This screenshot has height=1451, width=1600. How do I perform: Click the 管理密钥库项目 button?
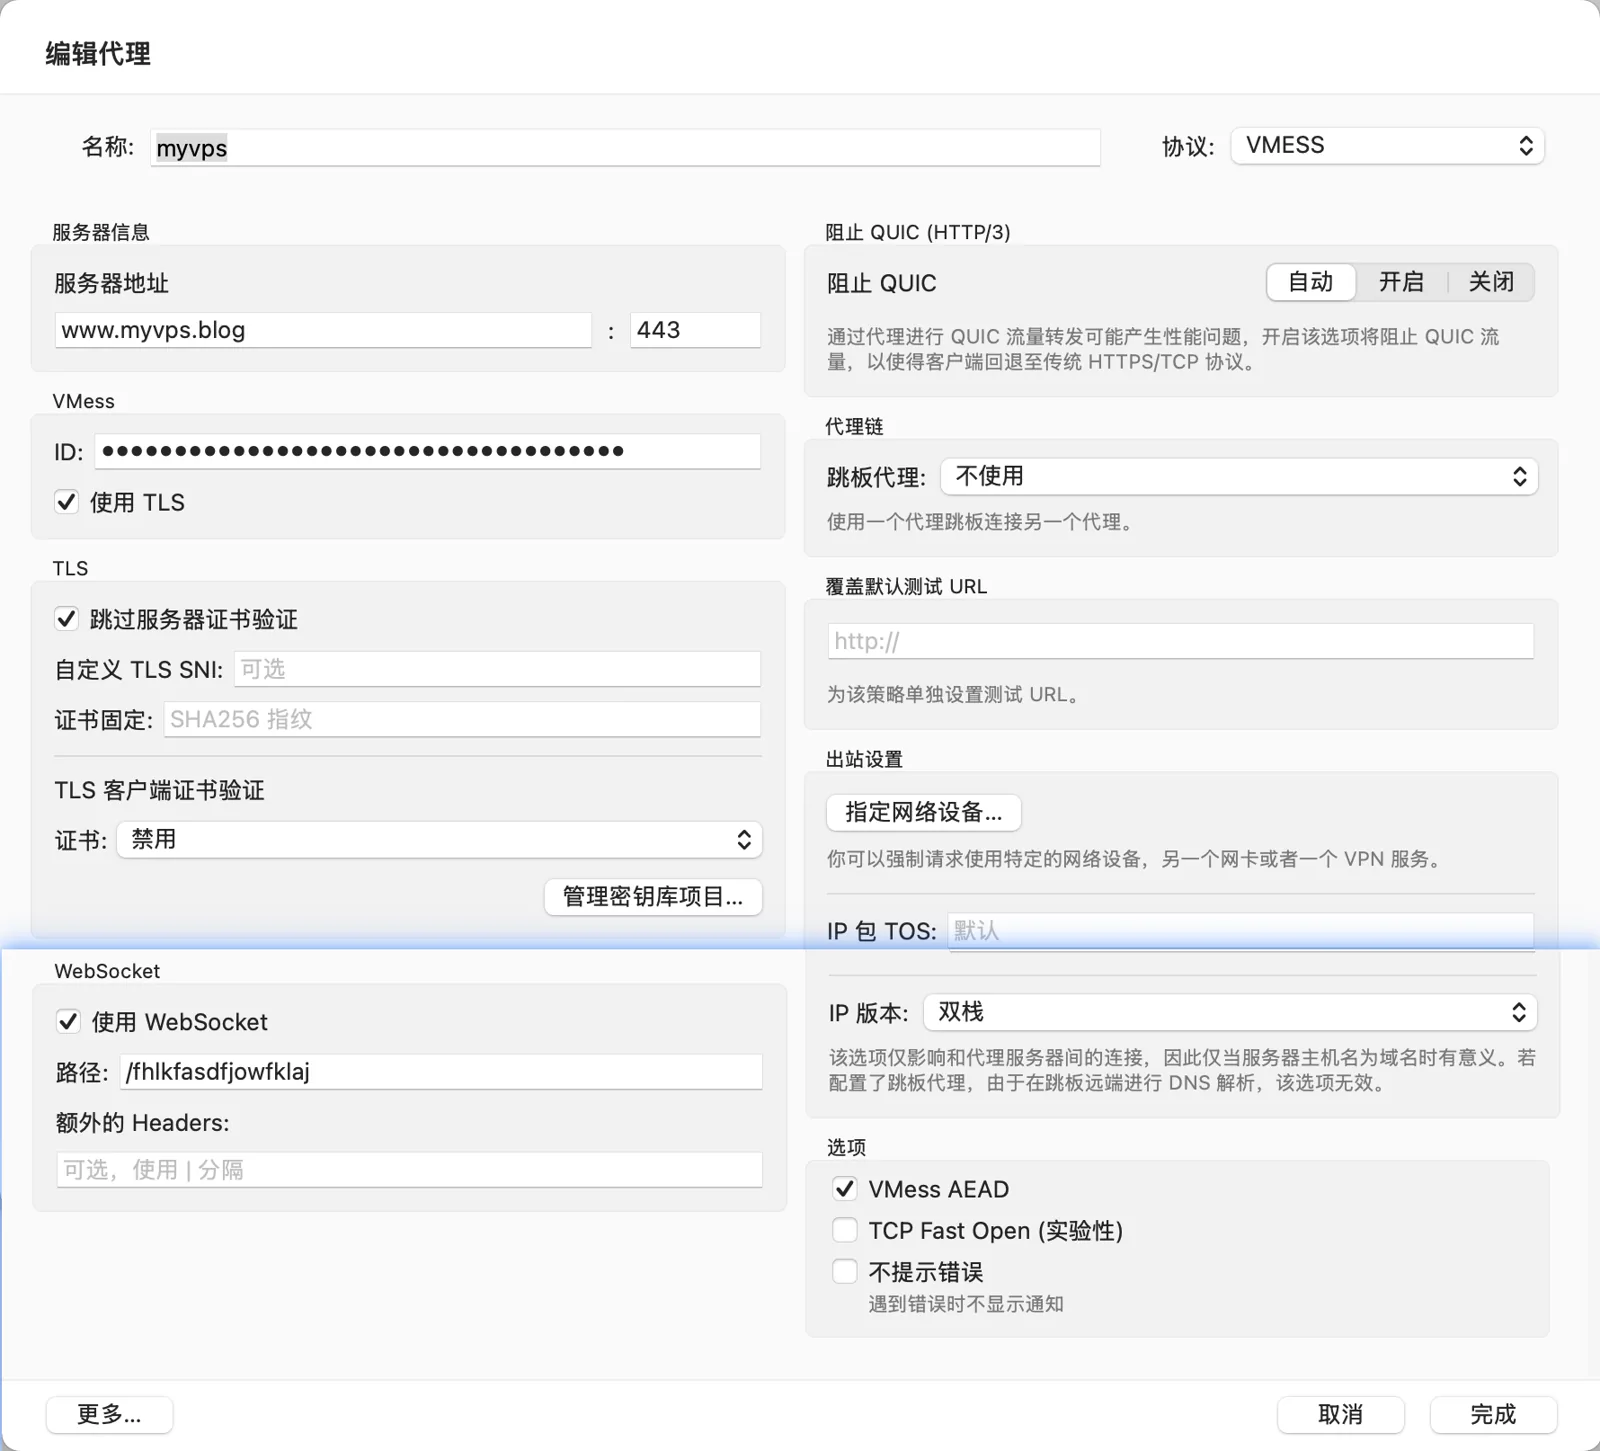(653, 897)
